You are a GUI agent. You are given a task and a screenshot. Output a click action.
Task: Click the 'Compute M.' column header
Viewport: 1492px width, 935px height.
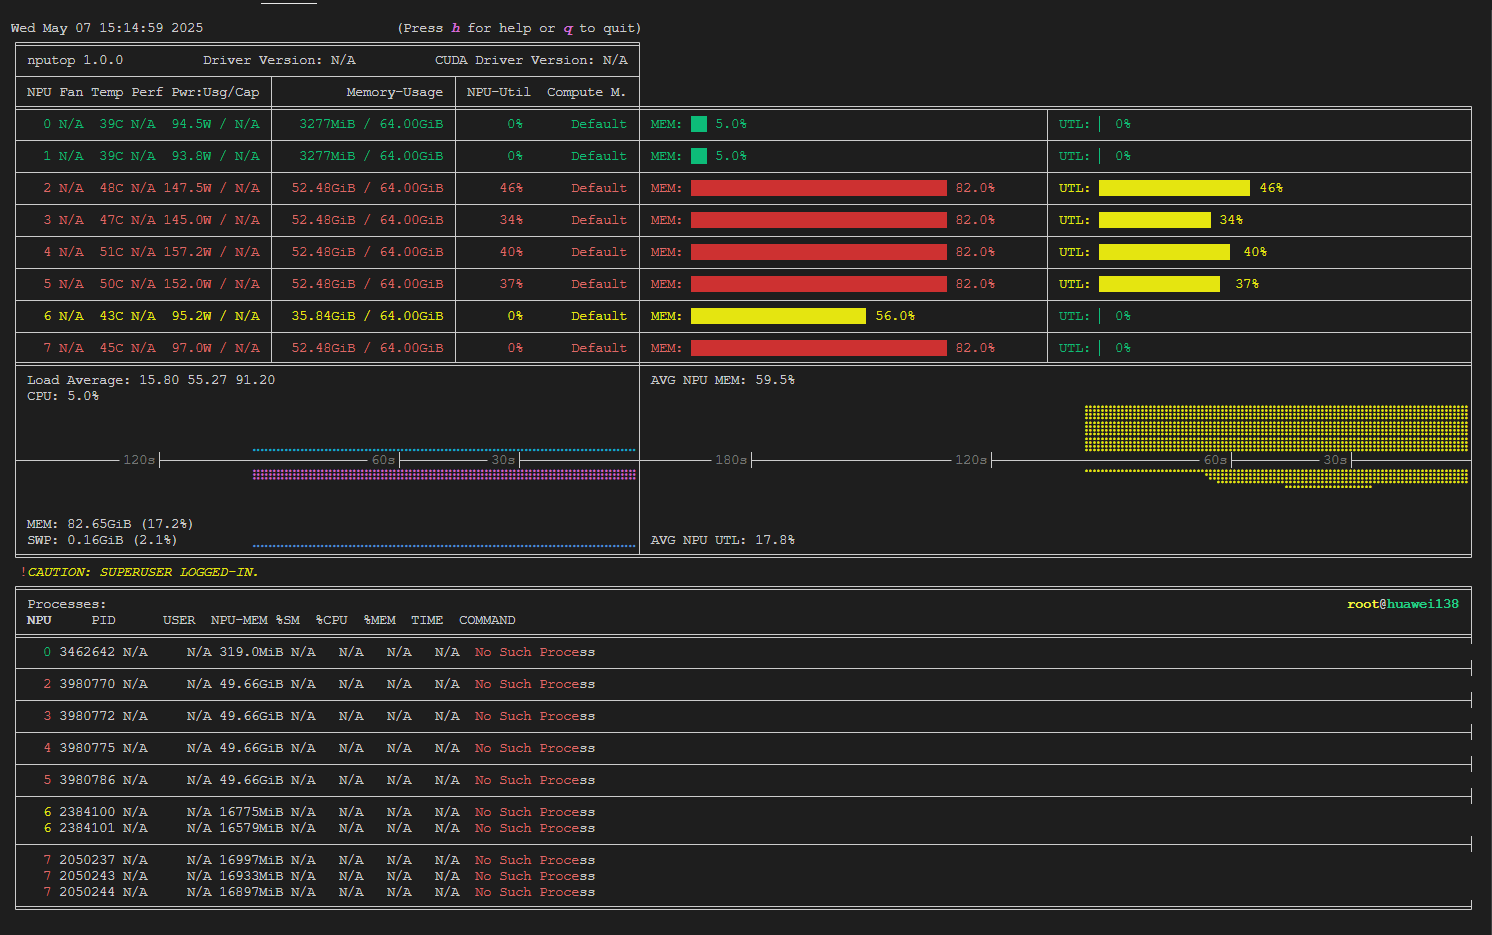(x=587, y=92)
